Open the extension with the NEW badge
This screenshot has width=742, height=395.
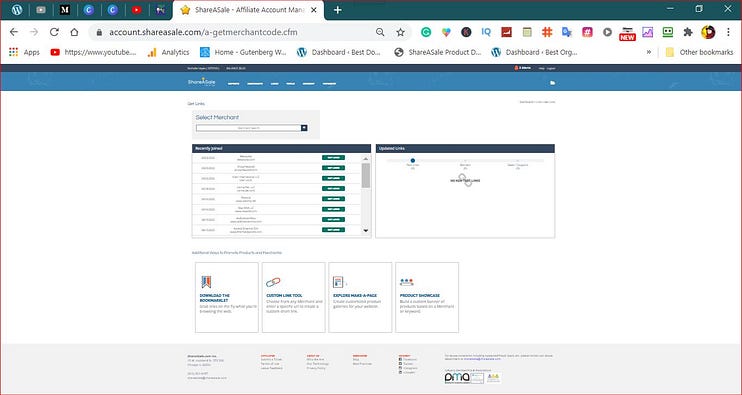coord(627,33)
